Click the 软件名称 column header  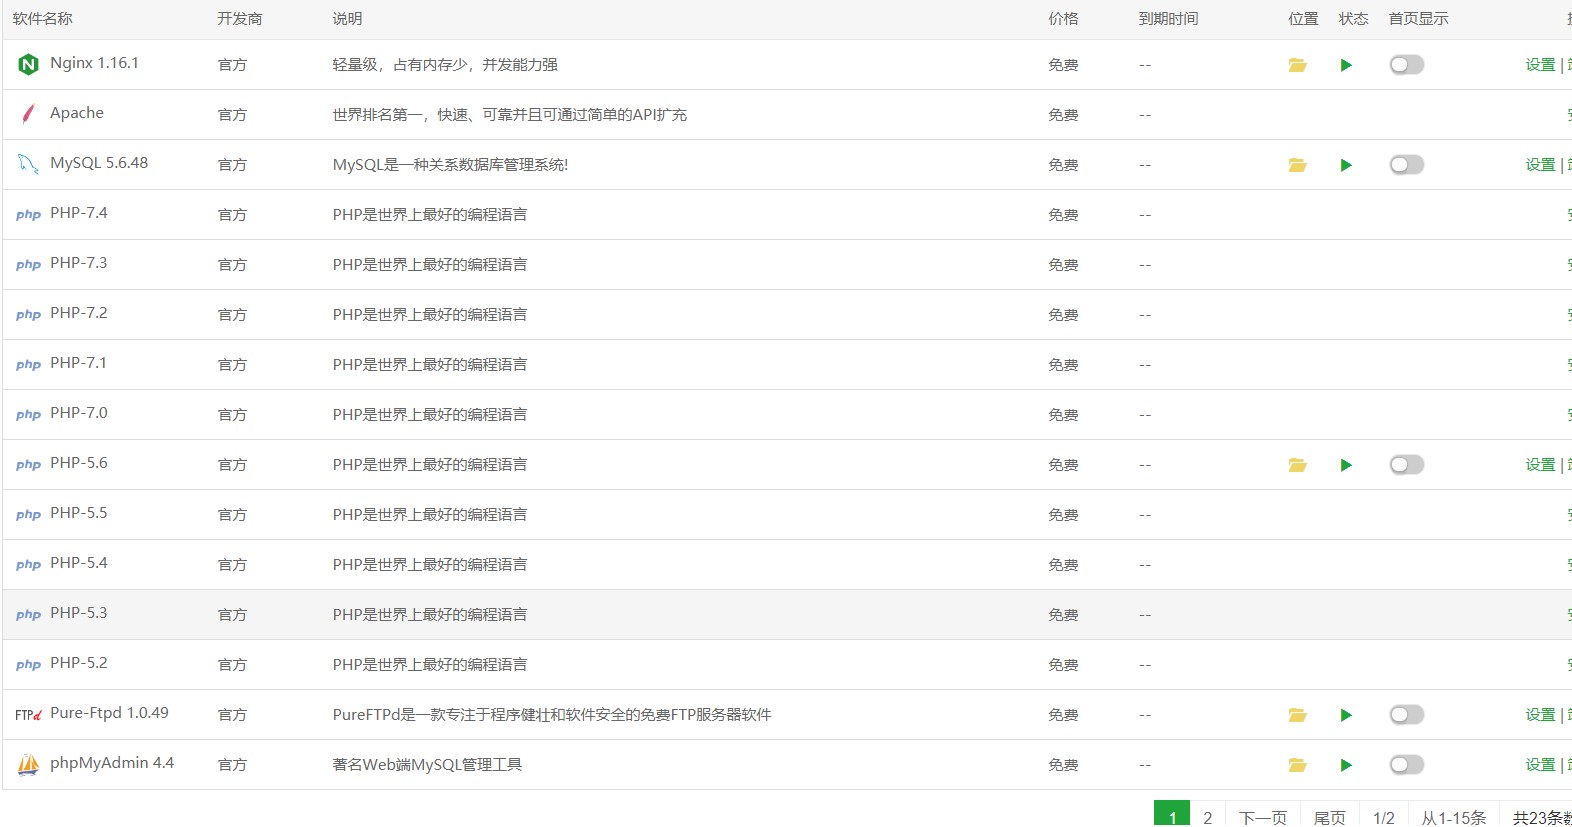[42, 19]
